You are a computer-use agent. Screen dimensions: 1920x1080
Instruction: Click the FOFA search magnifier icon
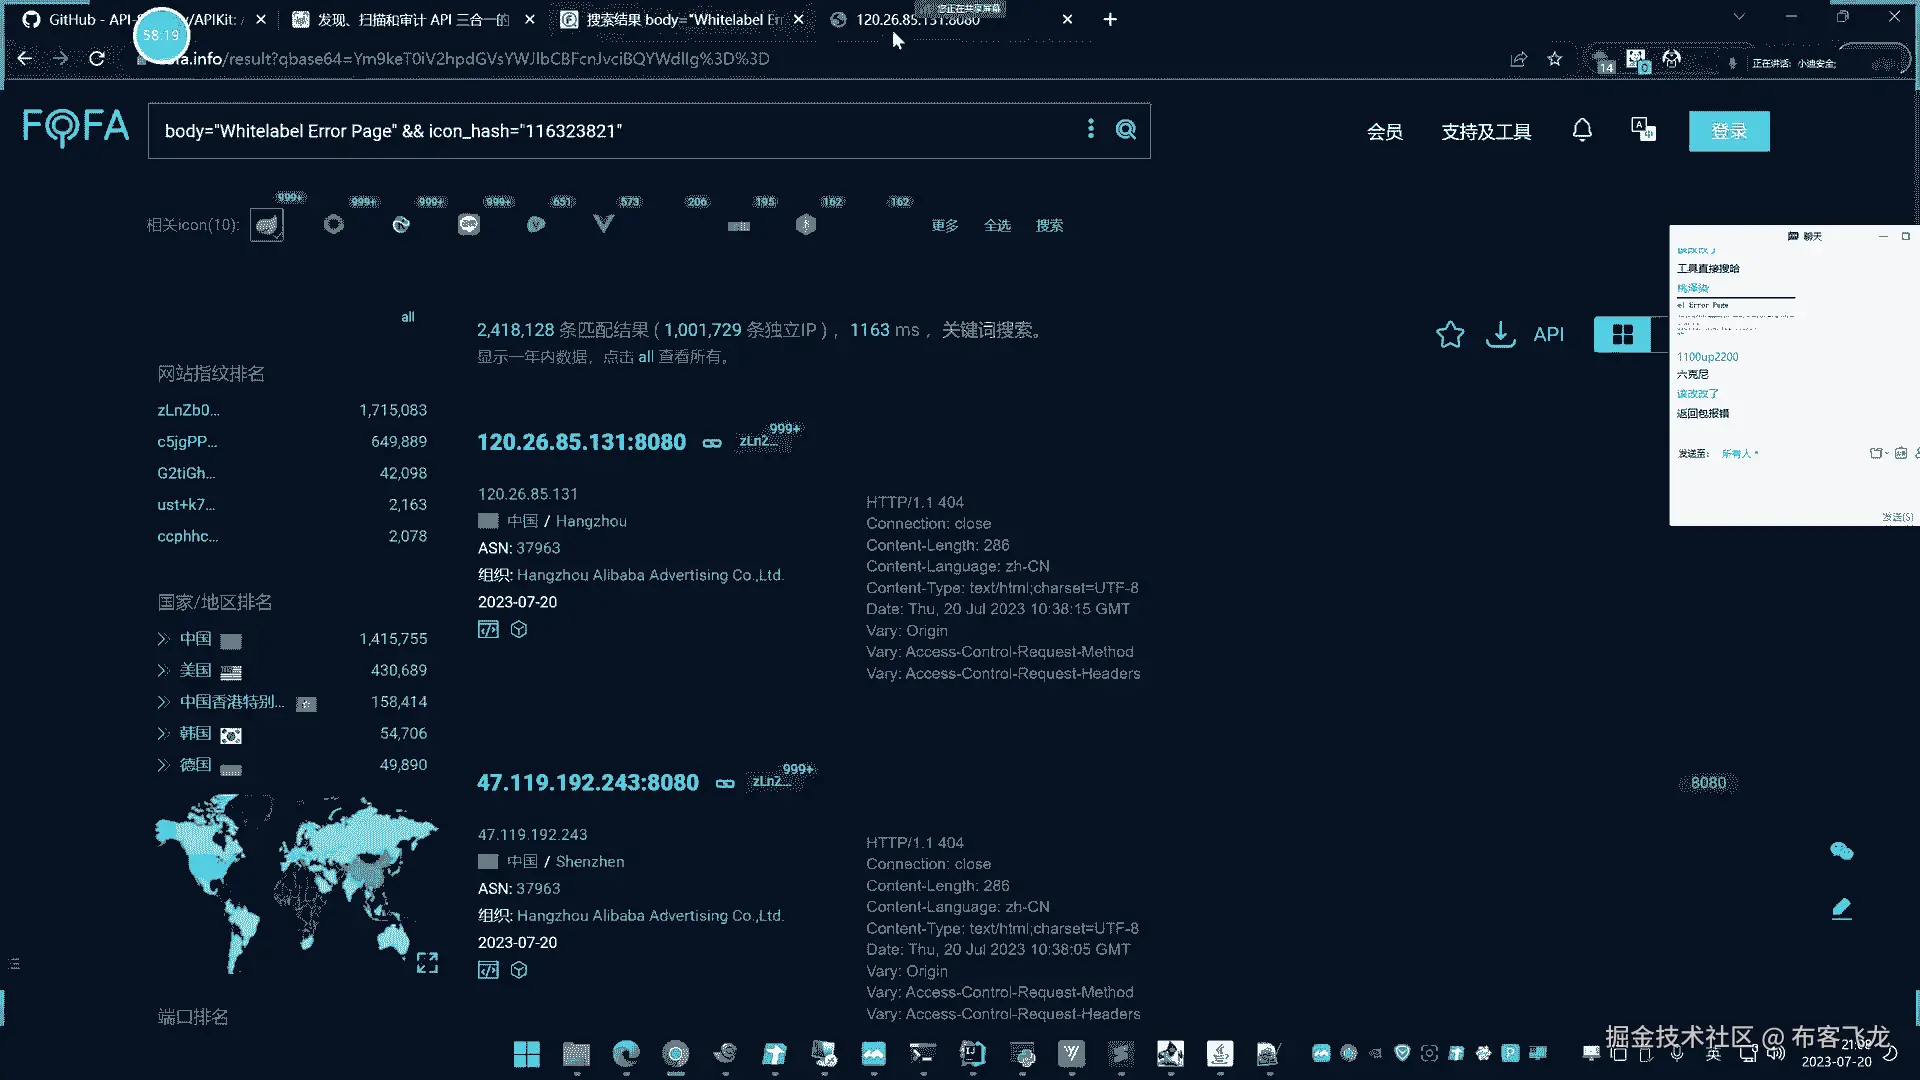coord(1126,130)
